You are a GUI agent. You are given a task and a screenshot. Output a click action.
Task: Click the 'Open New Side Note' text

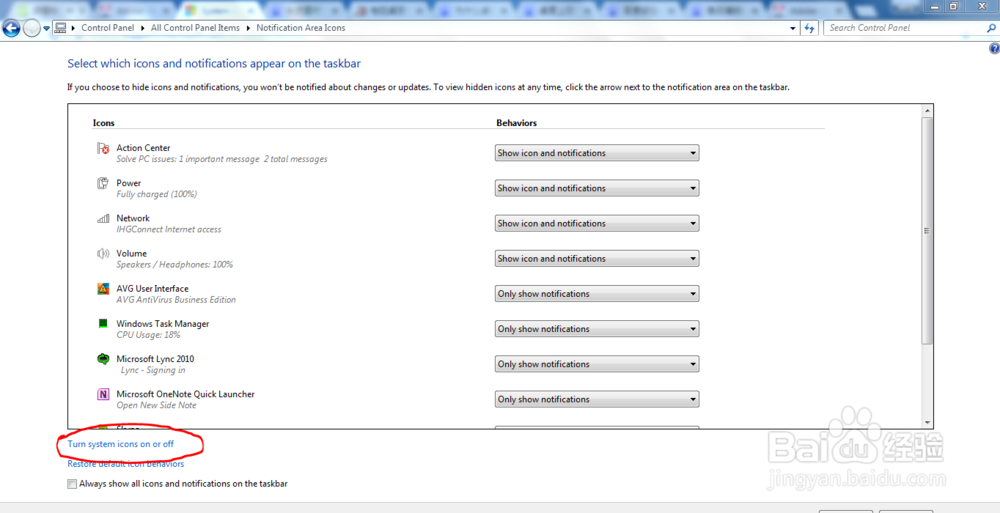[x=156, y=405]
